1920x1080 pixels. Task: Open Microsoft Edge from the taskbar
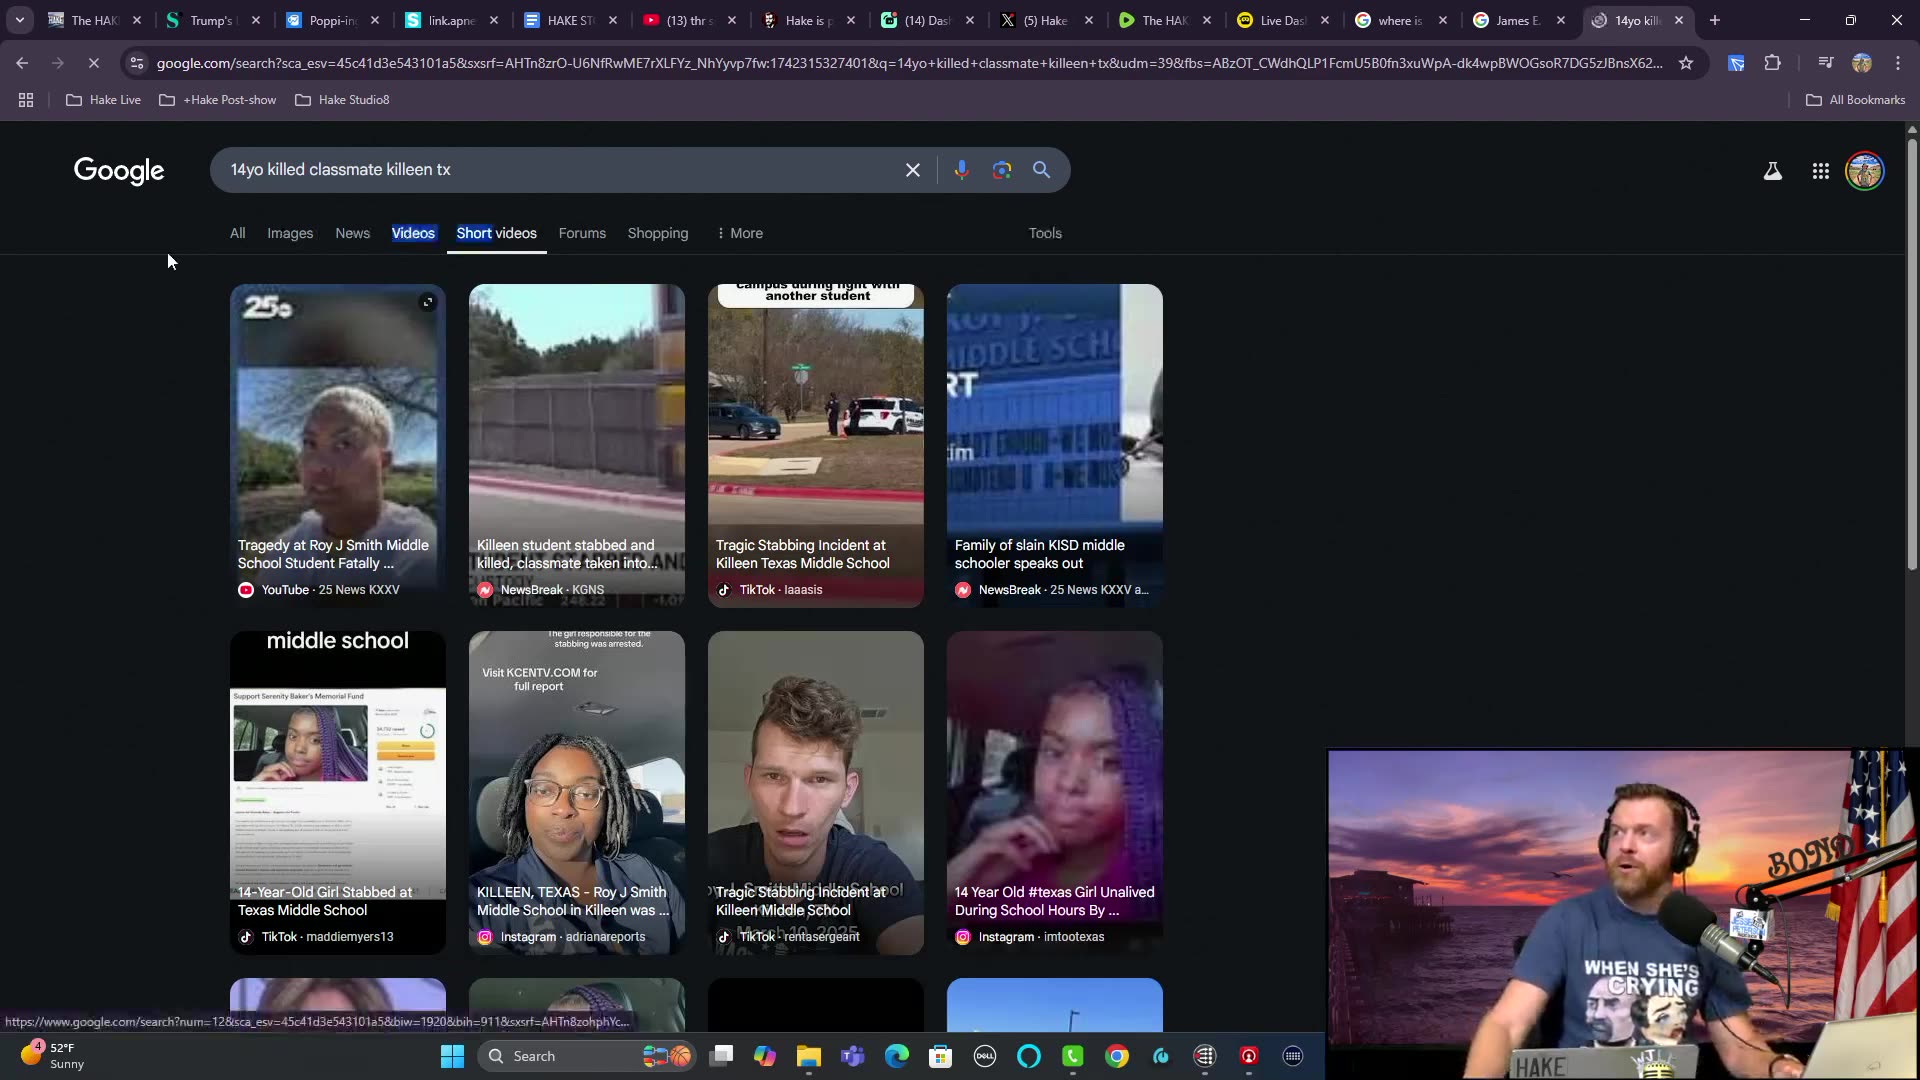(x=897, y=1056)
